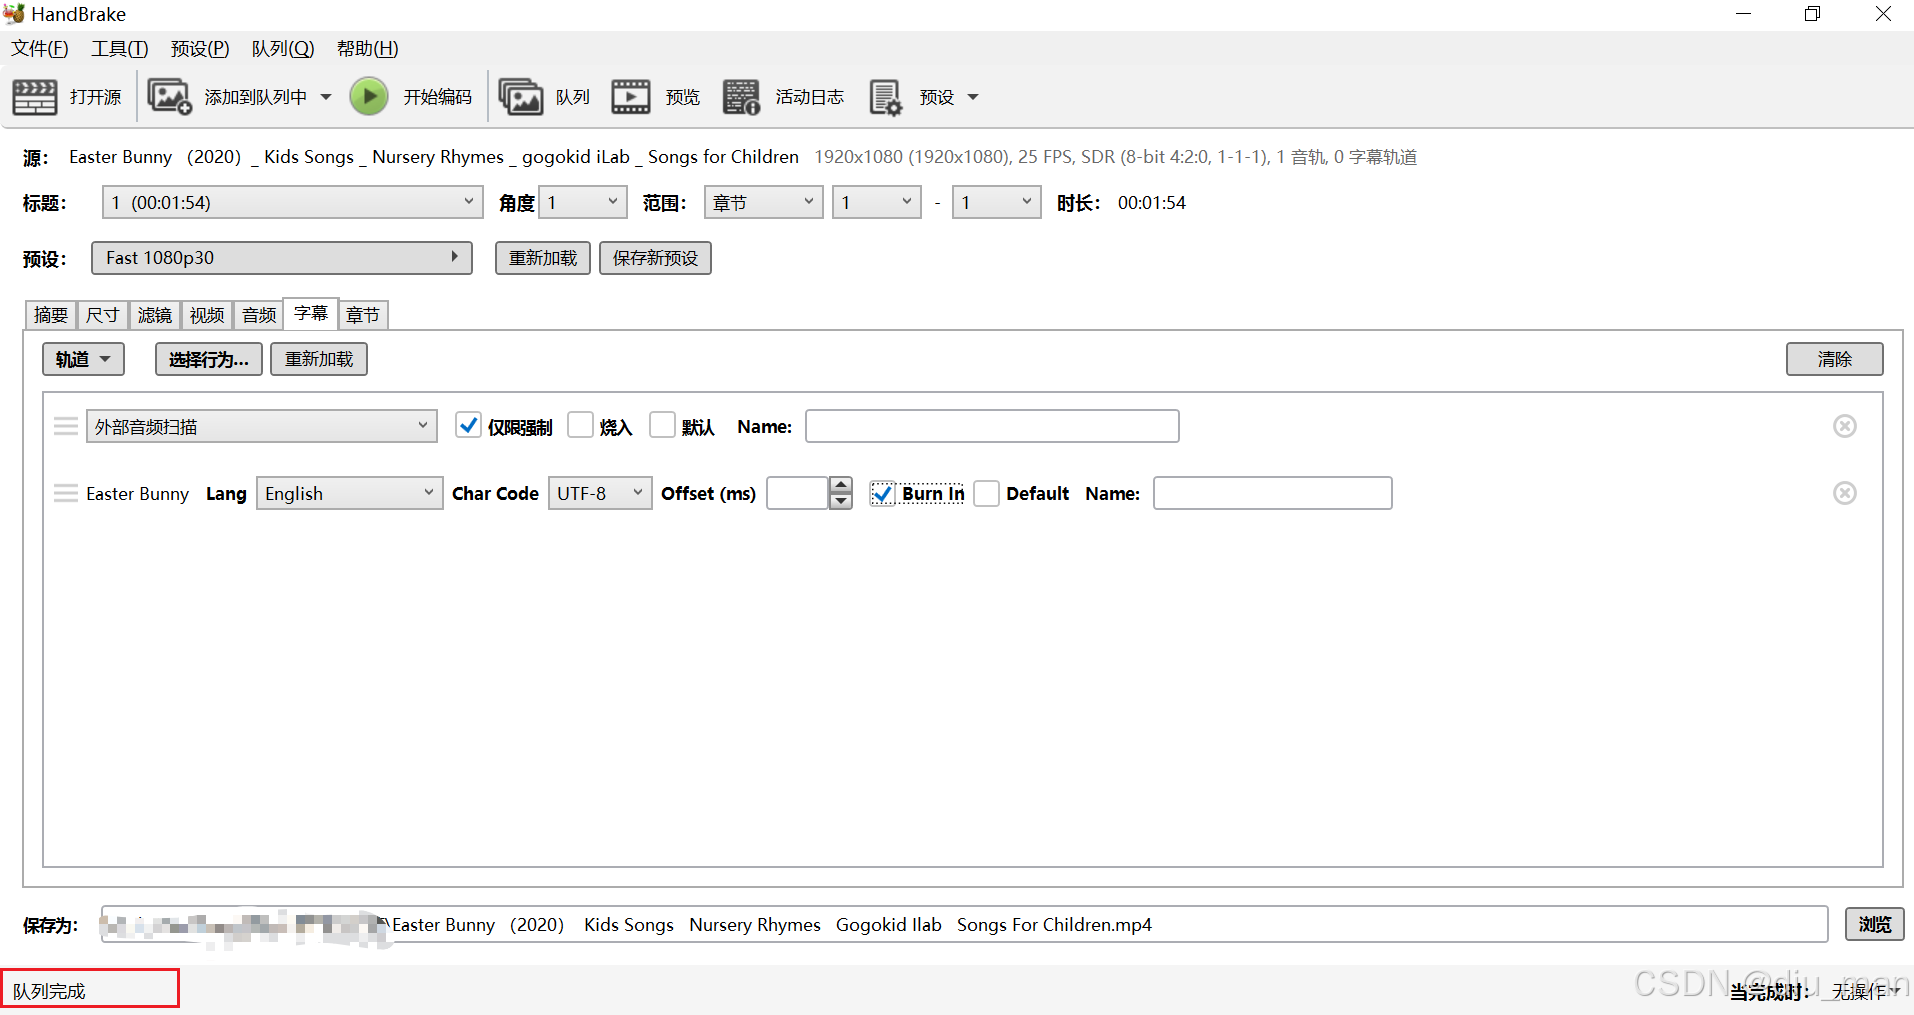Click the 清除 clear button
Screen dimensions: 1914x1015
point(1835,359)
